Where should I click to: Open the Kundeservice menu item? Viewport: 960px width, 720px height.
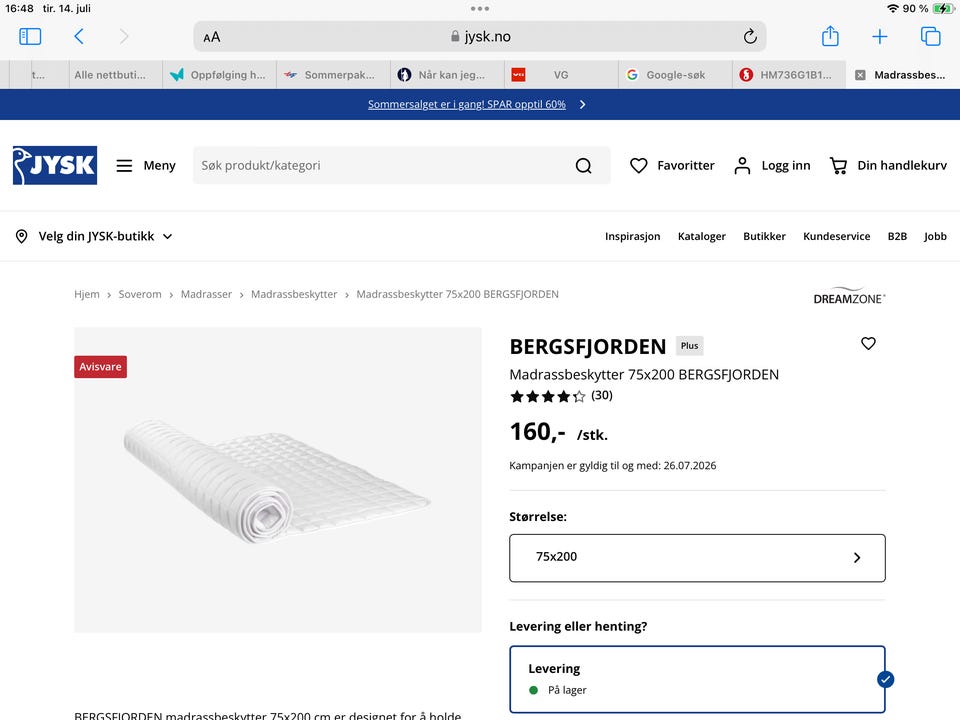click(x=836, y=236)
